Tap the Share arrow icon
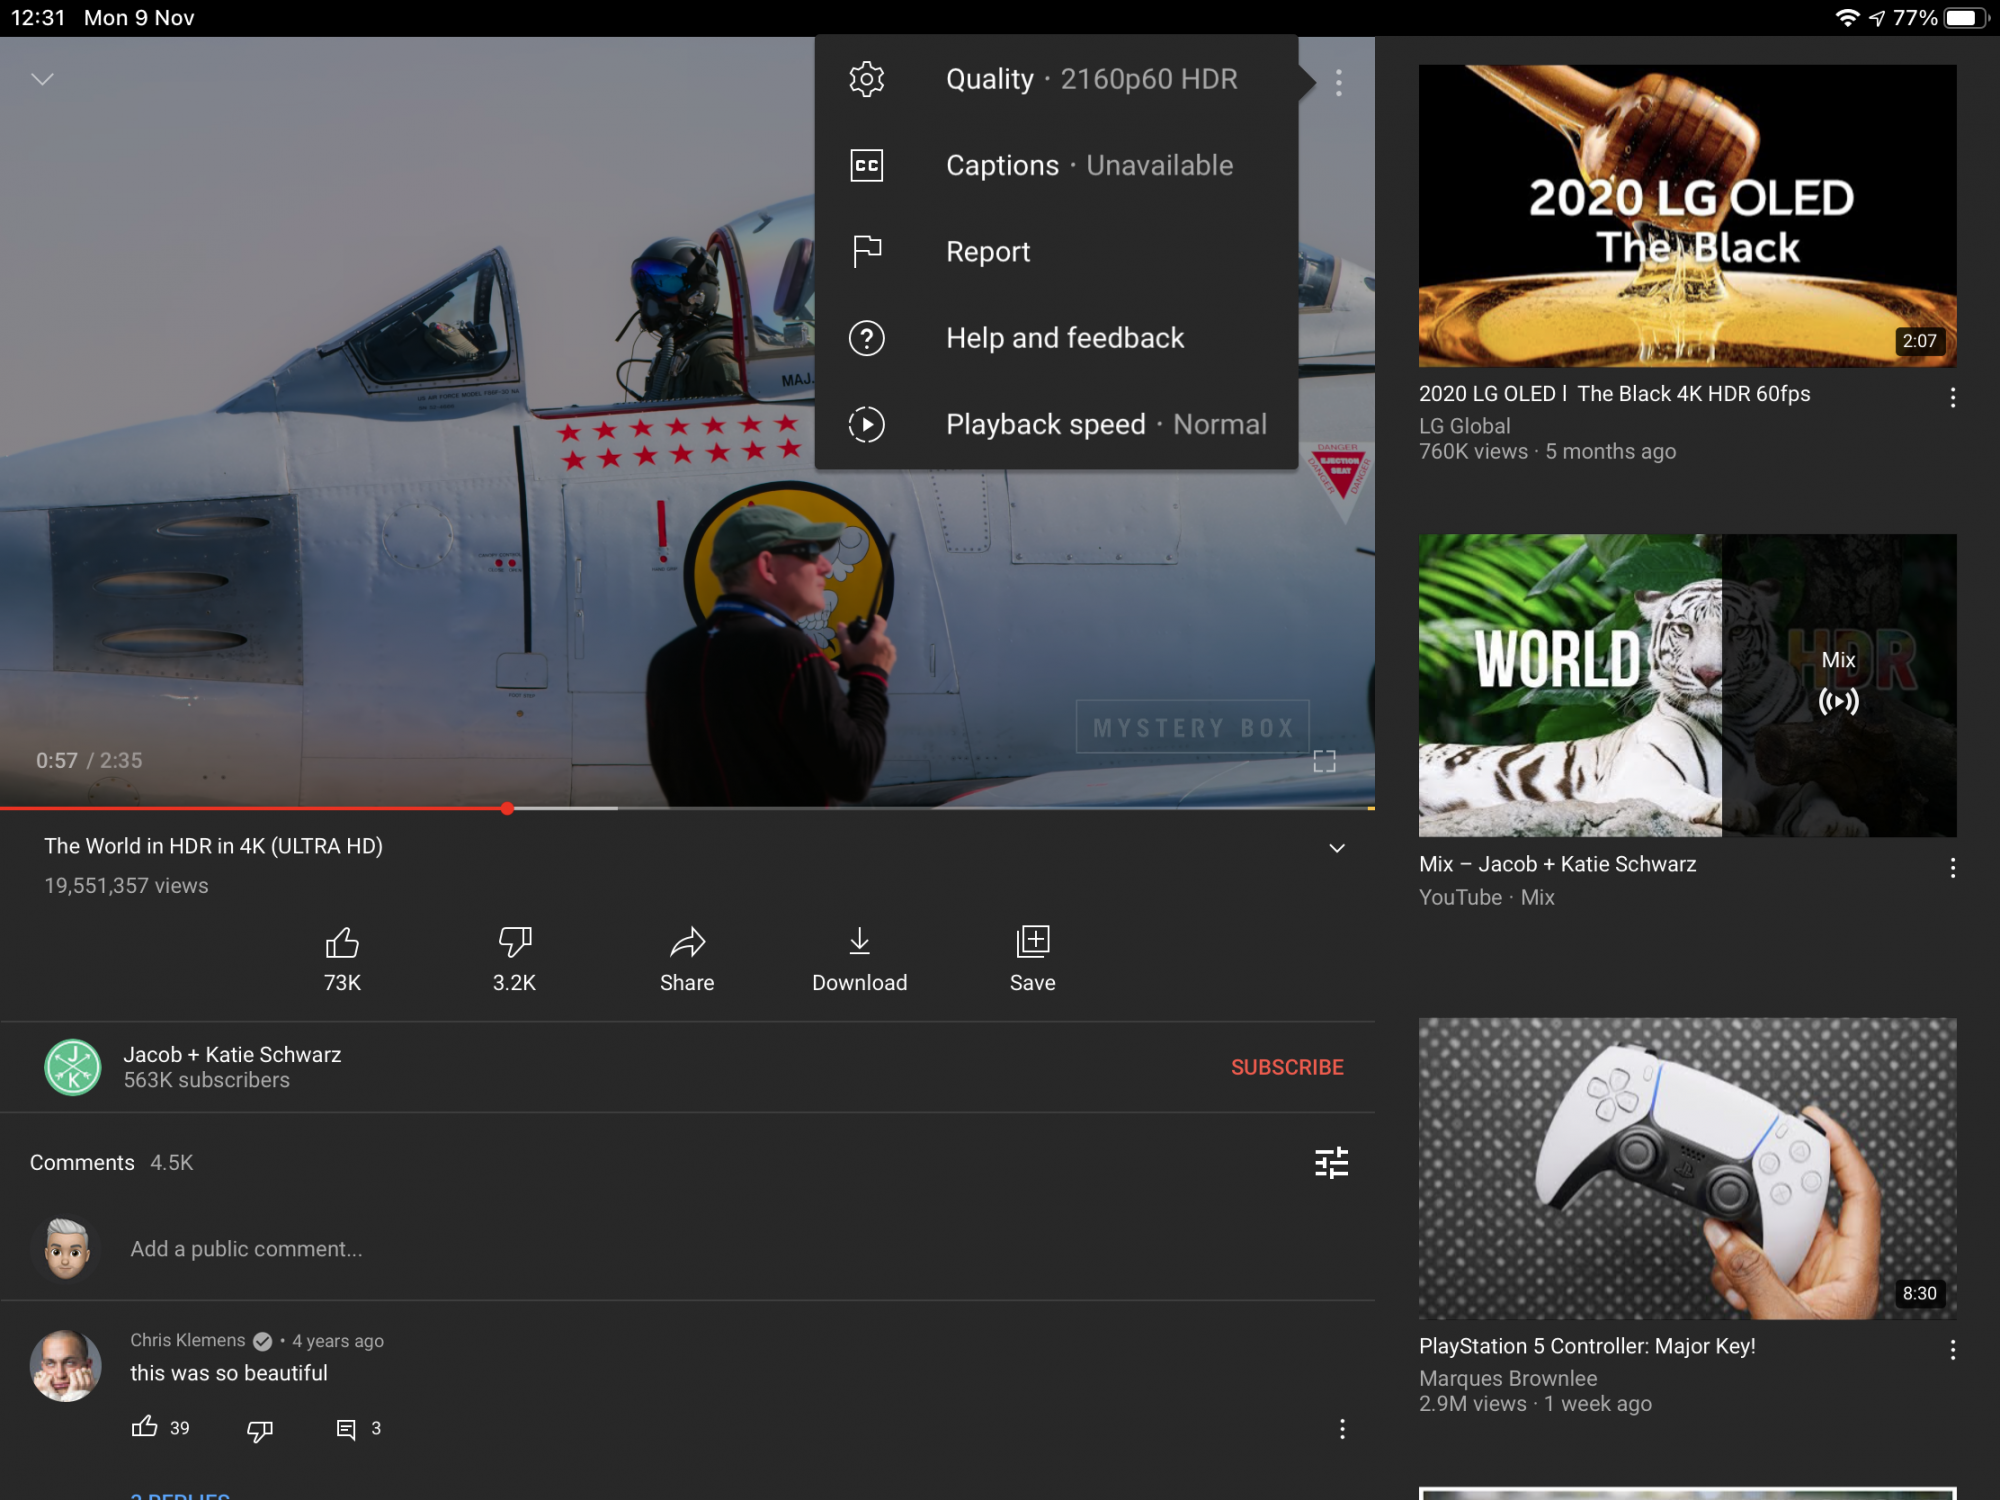 [687, 943]
